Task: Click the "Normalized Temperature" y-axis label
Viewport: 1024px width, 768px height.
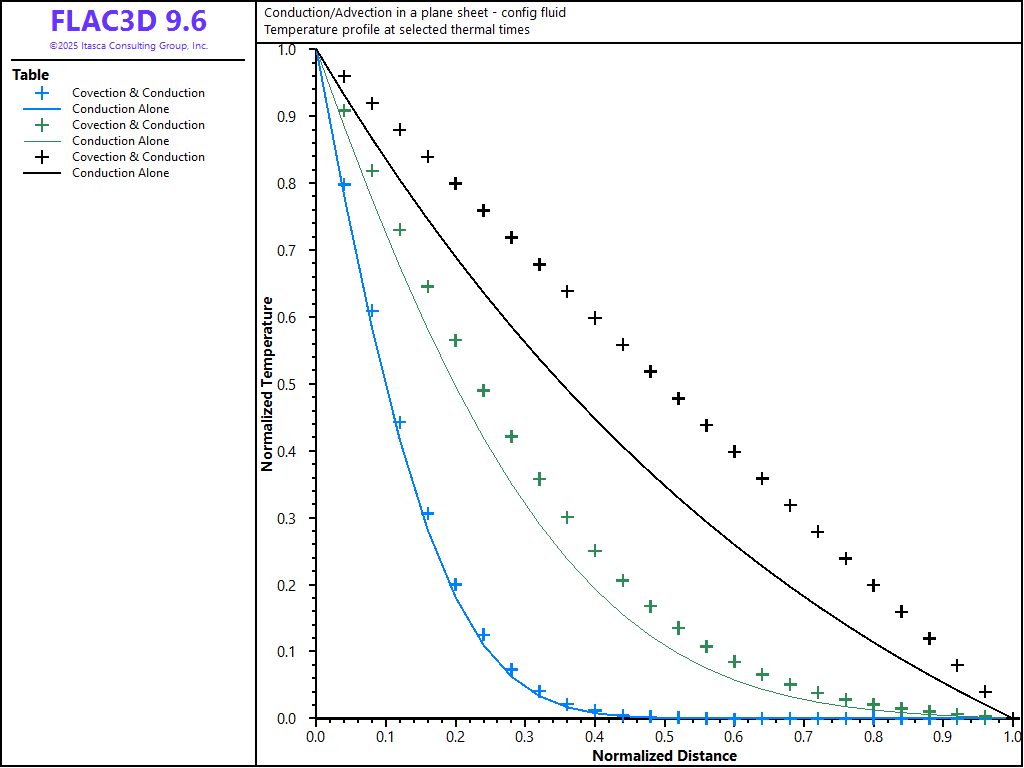Action: (268, 384)
